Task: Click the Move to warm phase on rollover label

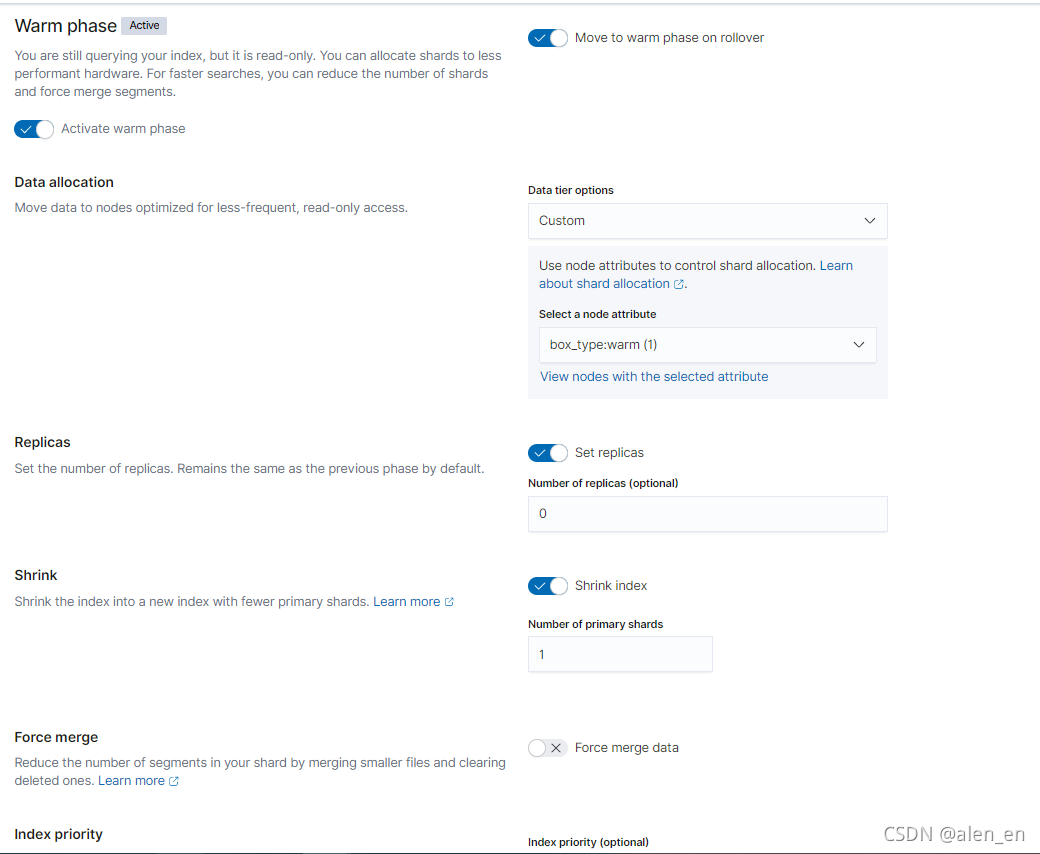Action: point(669,38)
